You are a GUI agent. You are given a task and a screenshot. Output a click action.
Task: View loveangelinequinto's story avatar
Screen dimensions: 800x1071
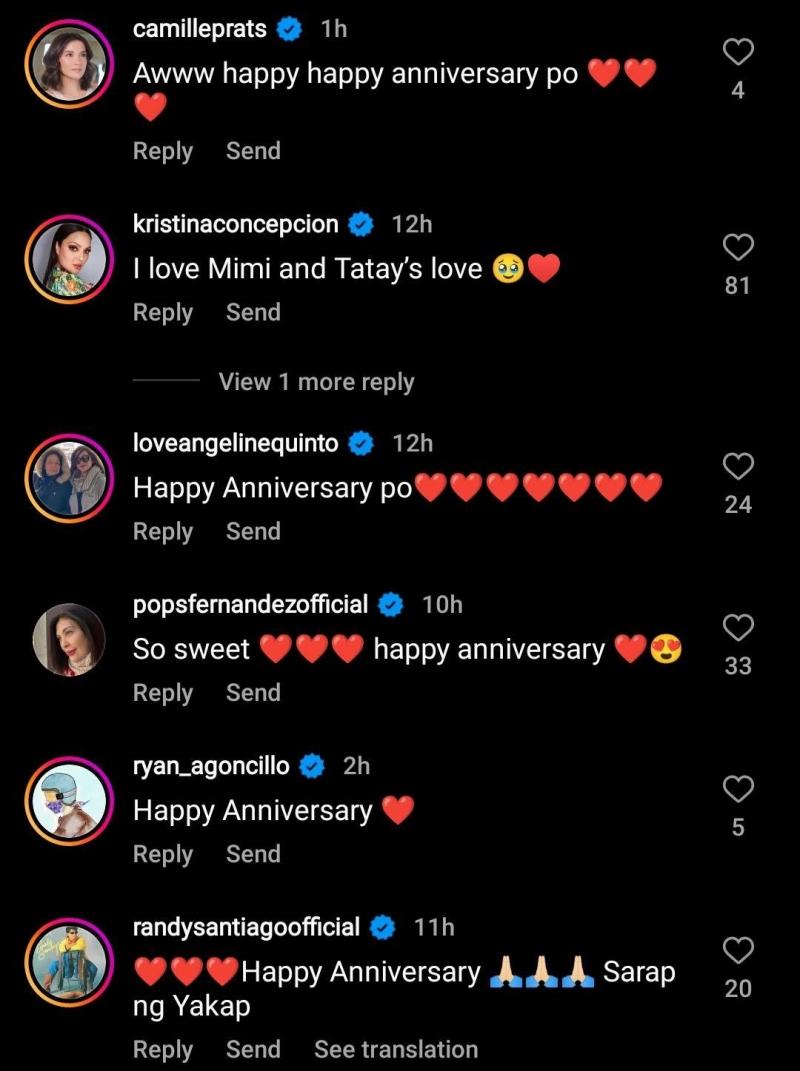coord(69,477)
